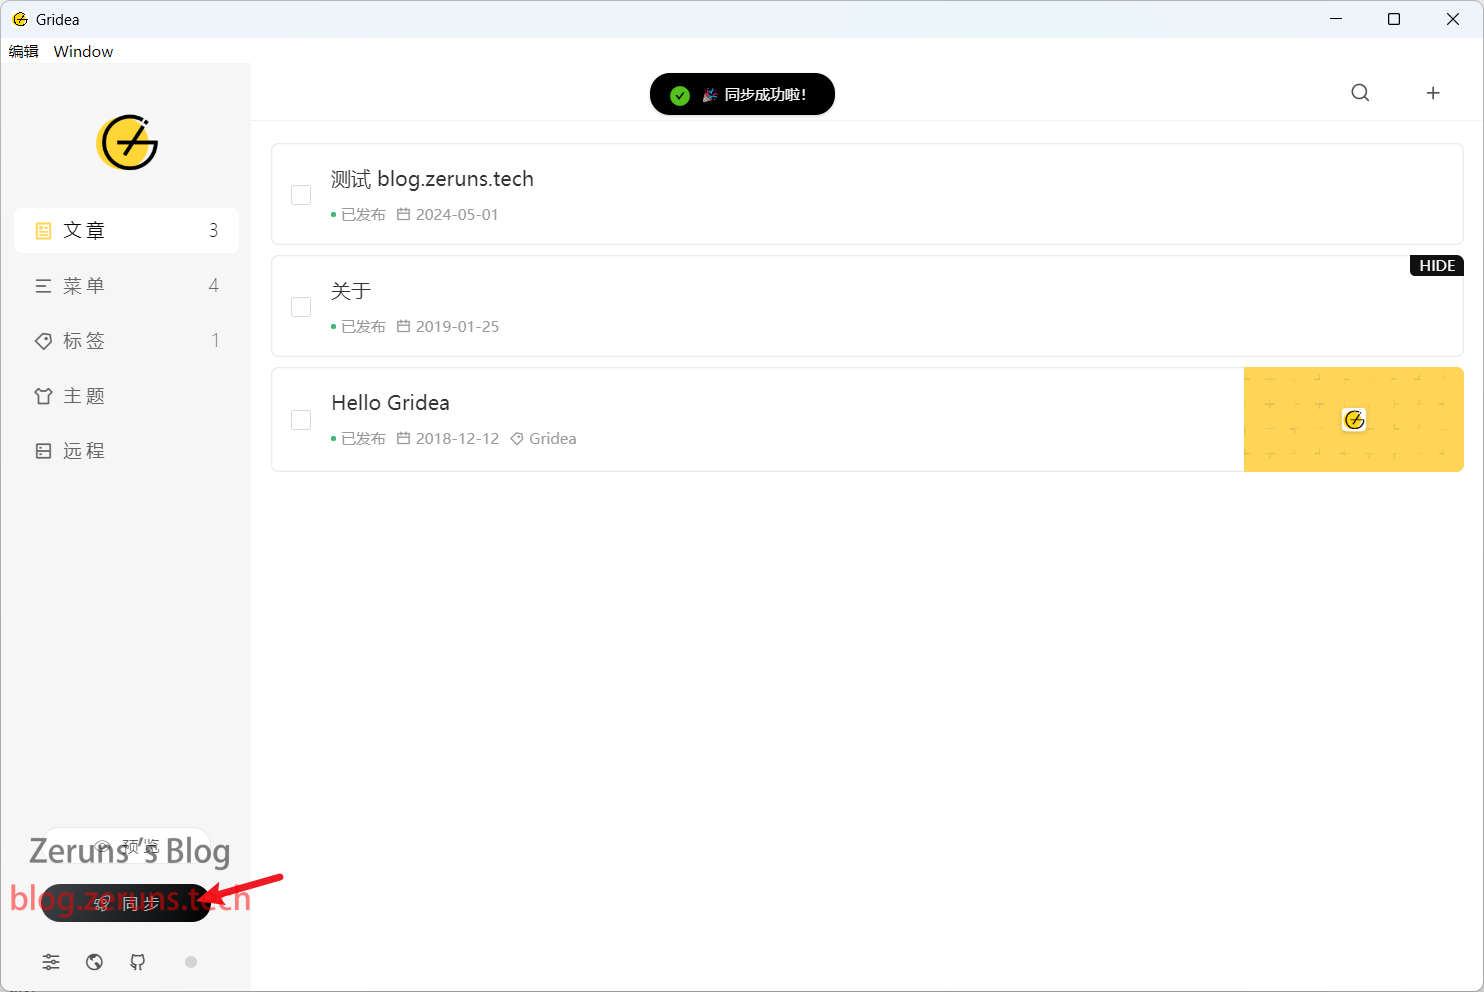Click the Gridea tag on Hello Gridea
1484x992 pixels.
pyautogui.click(x=544, y=439)
